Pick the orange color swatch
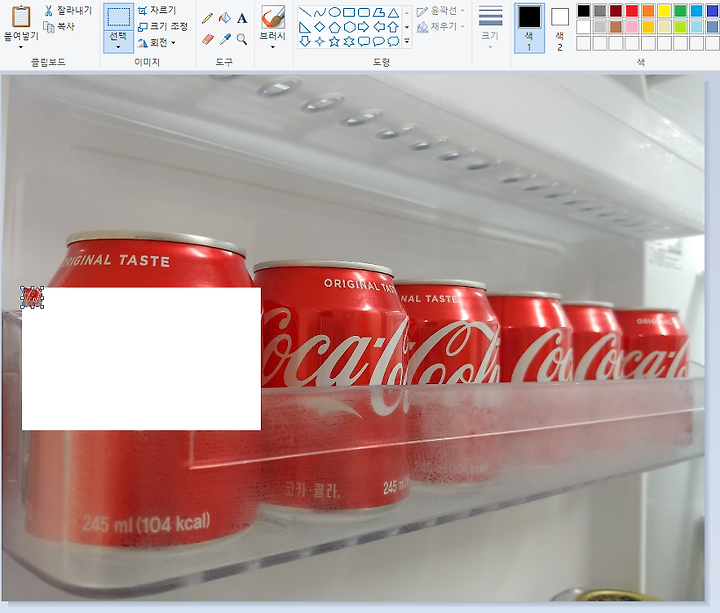 point(648,10)
